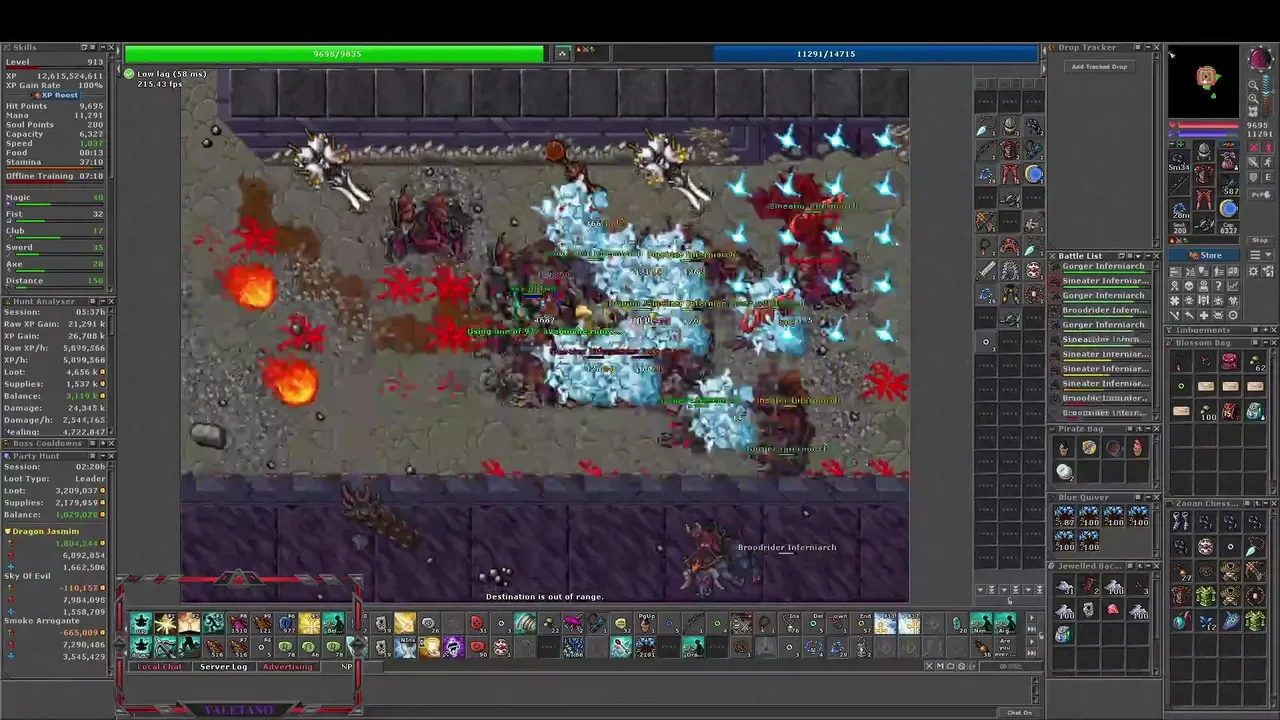Open the helmet equipment slot

1203,151
